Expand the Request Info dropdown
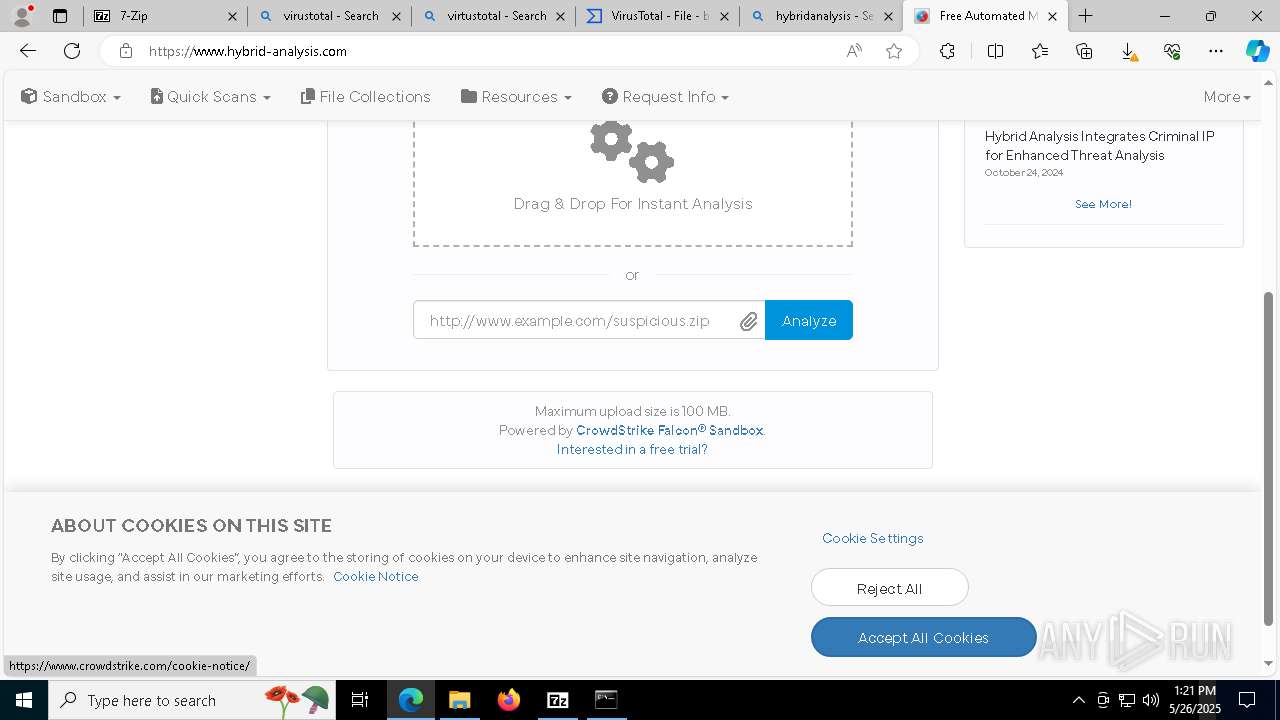Image resolution: width=1280 pixels, height=720 pixels. tap(665, 97)
